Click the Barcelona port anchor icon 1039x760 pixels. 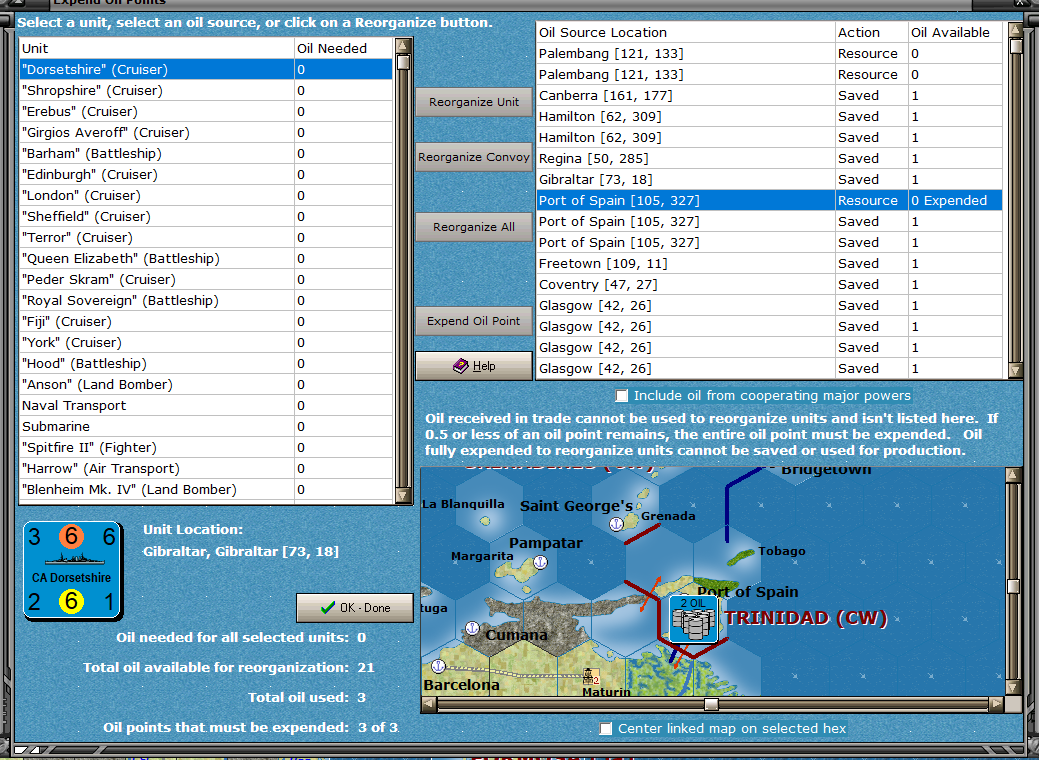(x=437, y=666)
